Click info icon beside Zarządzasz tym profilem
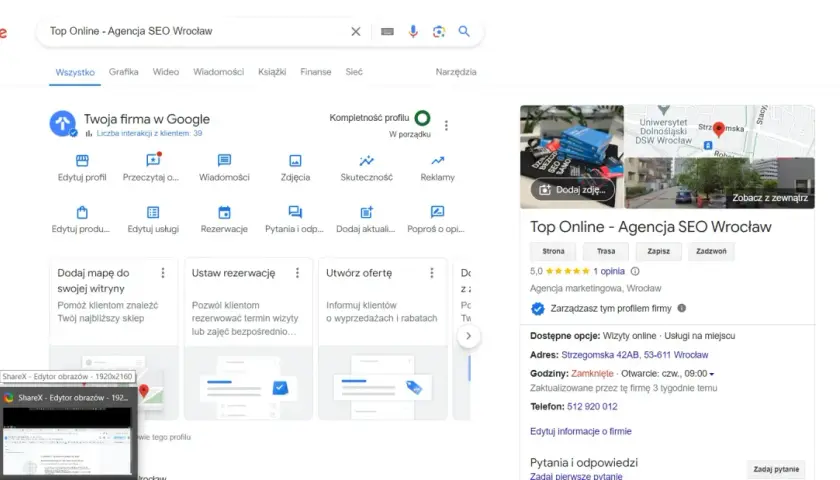Viewport: 840px width, 480px height. 681,308
